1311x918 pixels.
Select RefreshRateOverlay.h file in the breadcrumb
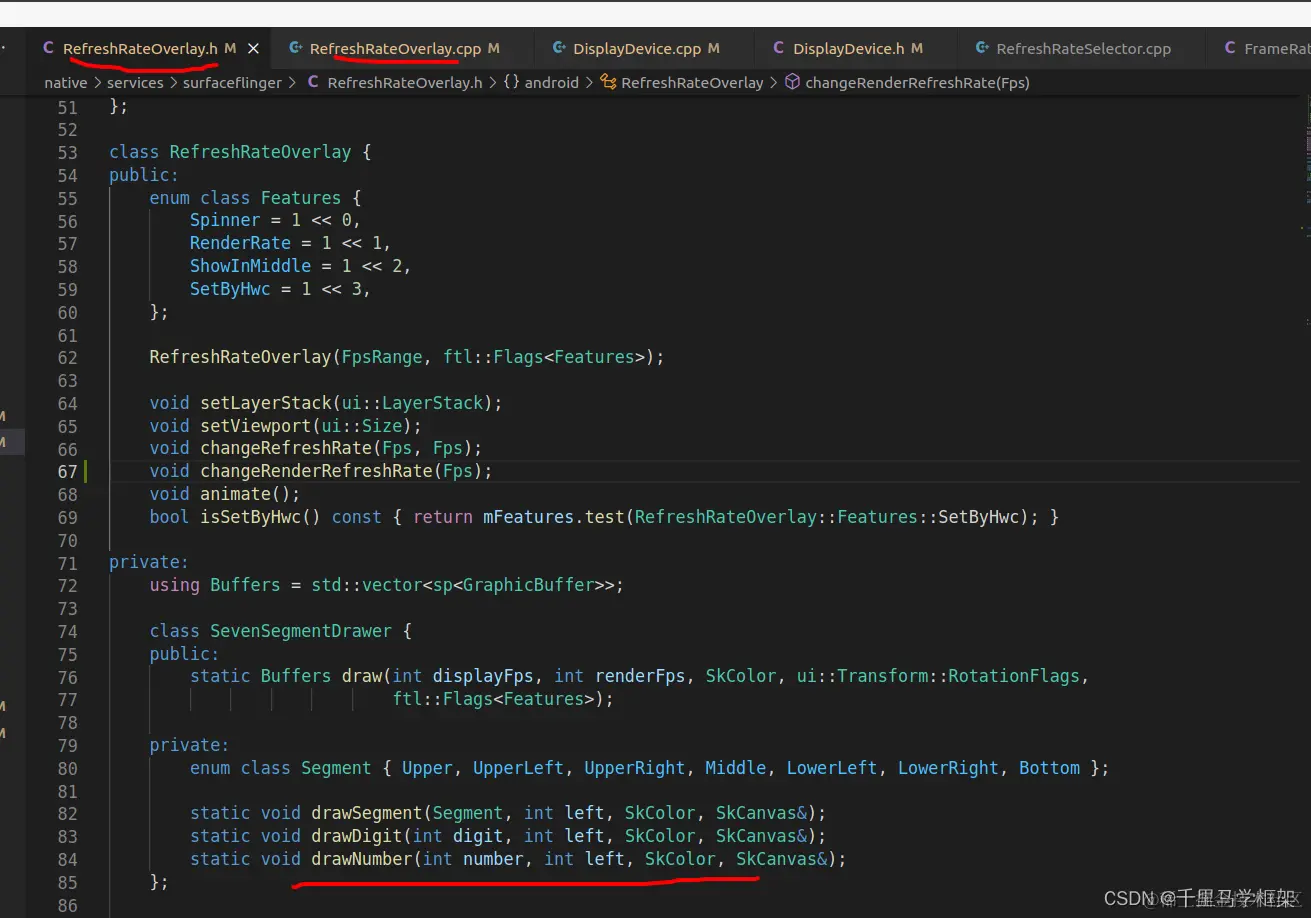405,83
